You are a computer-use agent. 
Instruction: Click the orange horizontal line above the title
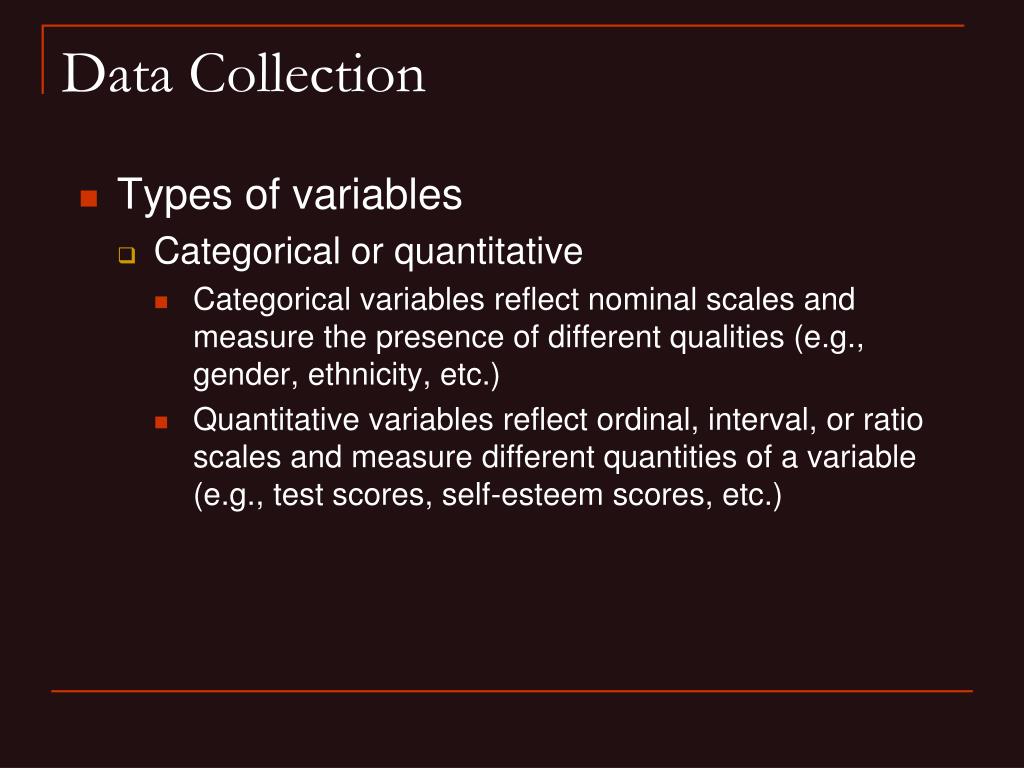coord(503,25)
